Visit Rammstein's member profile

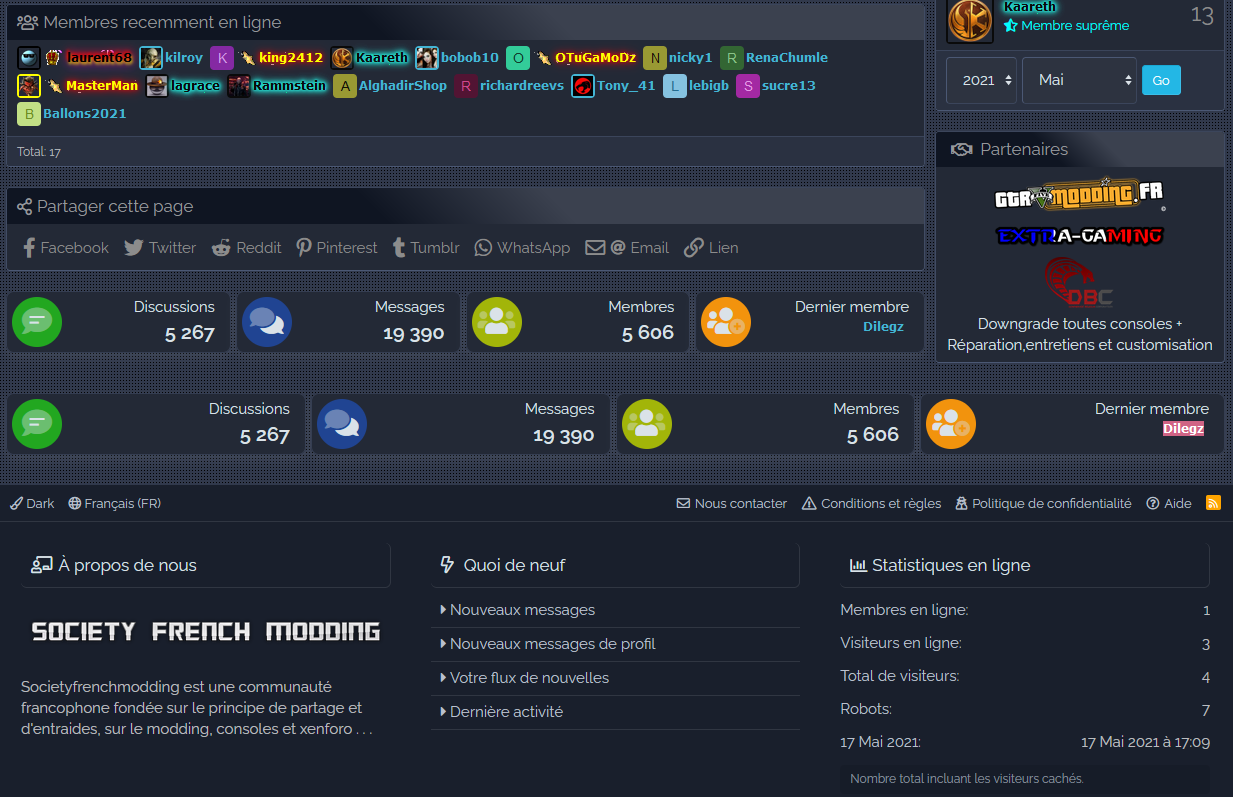pos(289,86)
